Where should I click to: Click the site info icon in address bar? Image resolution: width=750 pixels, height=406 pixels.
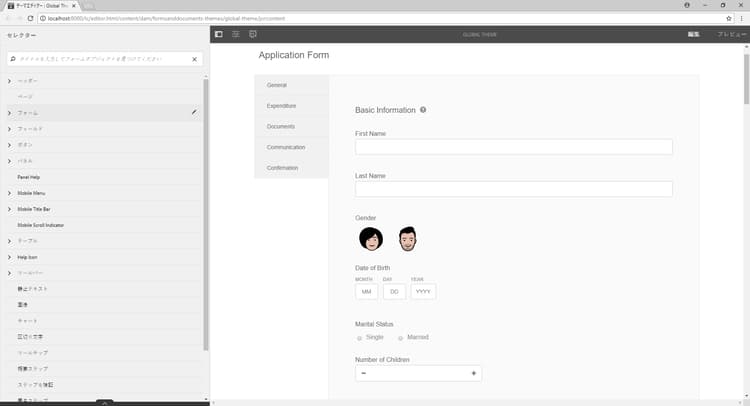(43, 18)
